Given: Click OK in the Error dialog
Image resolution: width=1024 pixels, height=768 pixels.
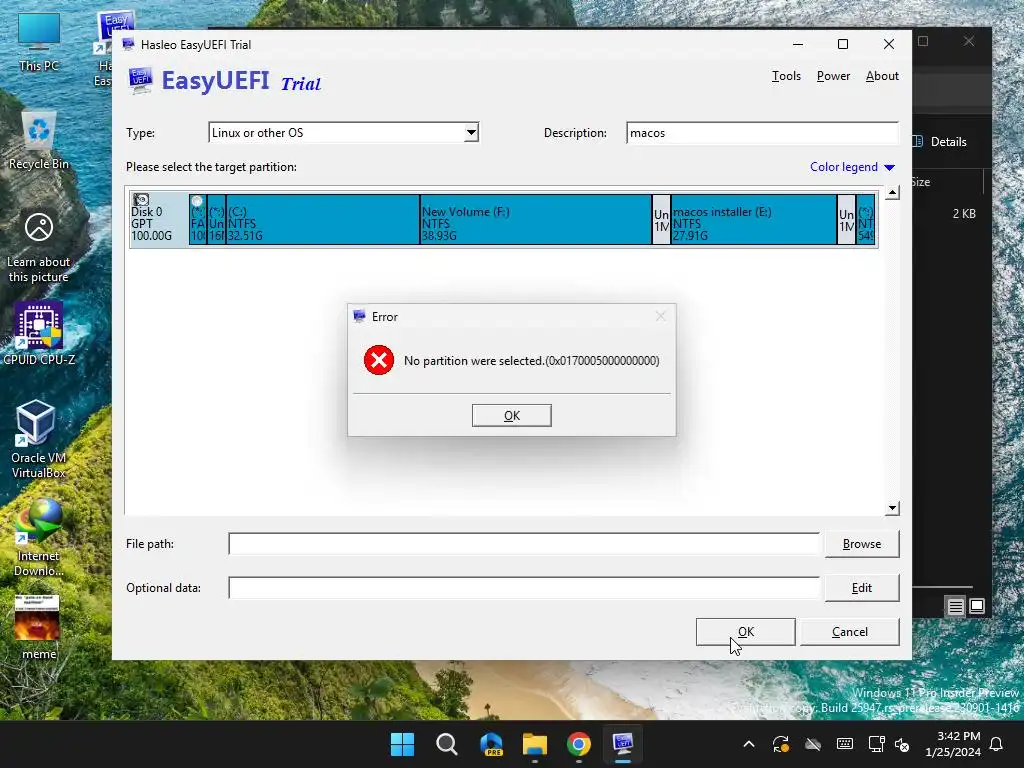Looking at the screenshot, I should coord(511,415).
